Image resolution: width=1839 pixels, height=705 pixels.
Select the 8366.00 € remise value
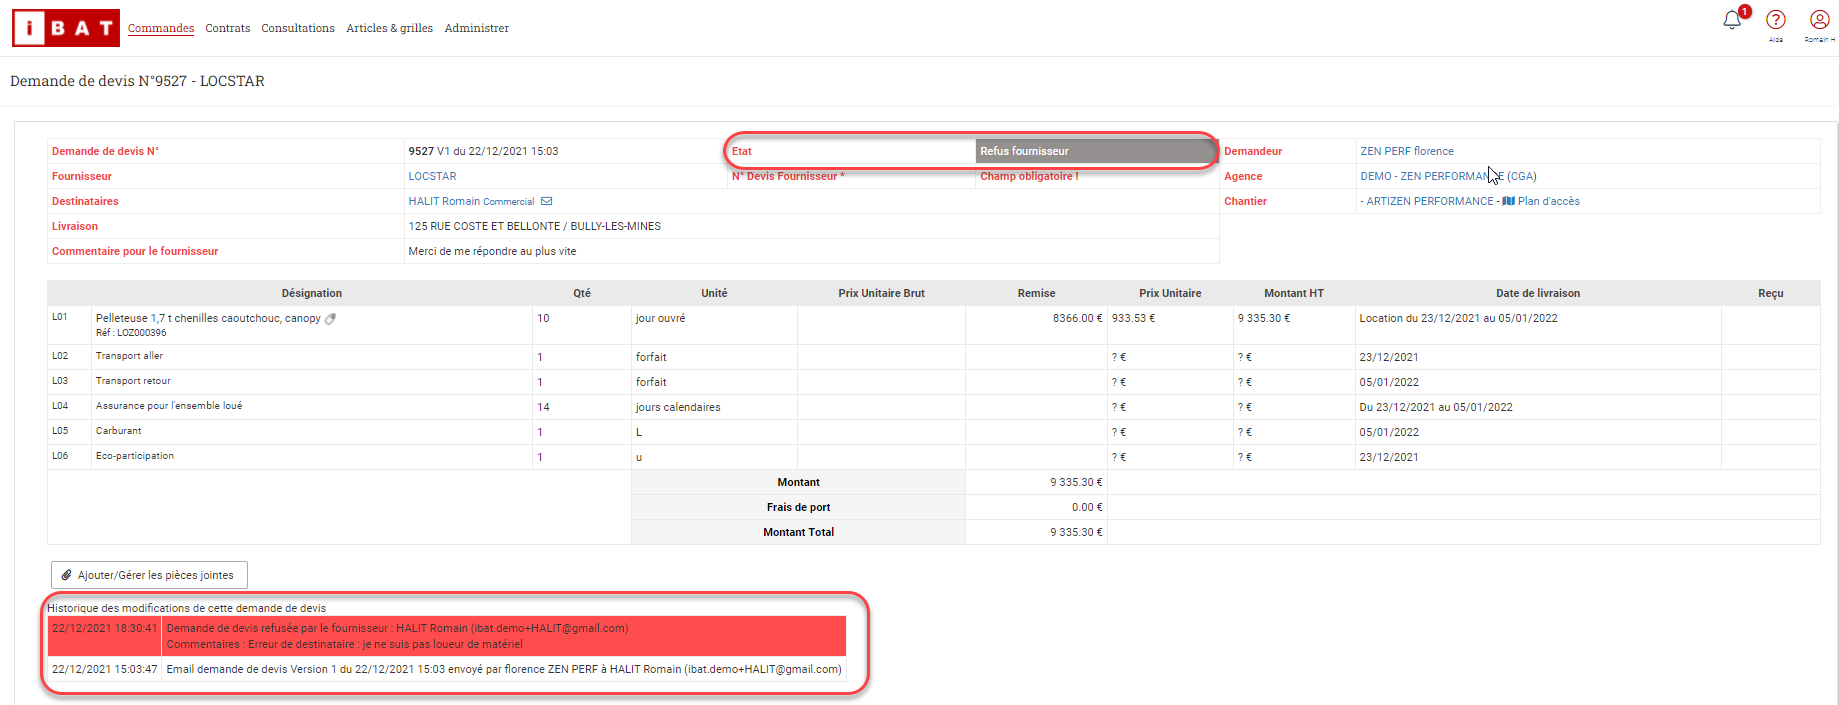(x=1077, y=318)
